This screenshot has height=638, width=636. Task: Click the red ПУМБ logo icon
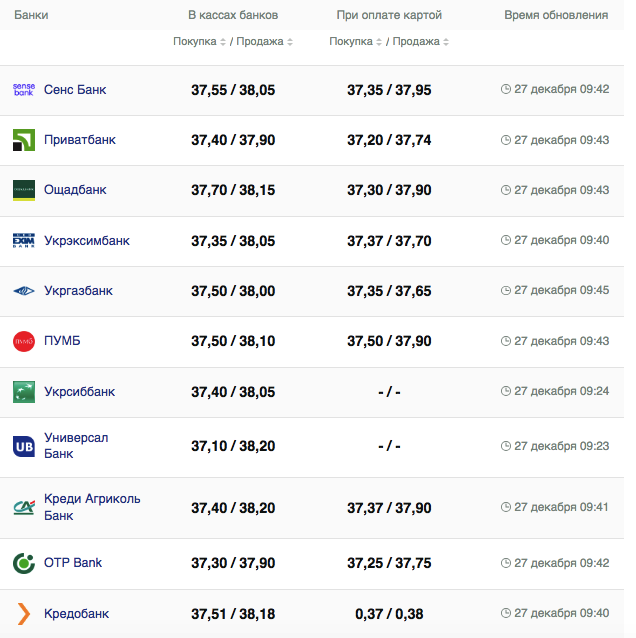[24, 341]
